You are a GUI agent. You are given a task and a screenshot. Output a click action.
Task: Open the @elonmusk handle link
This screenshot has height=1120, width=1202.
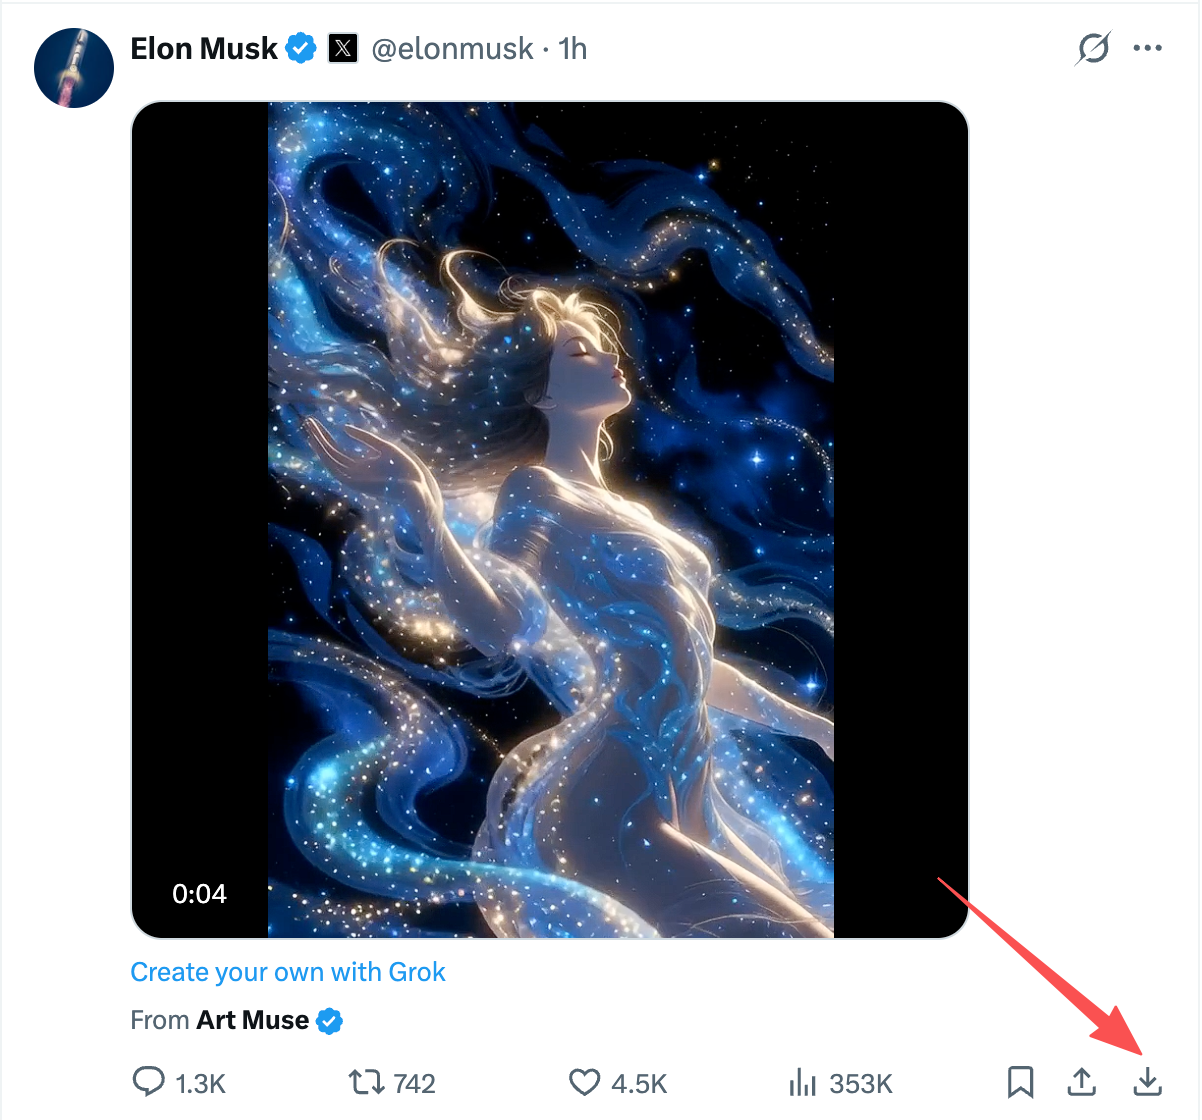[452, 49]
